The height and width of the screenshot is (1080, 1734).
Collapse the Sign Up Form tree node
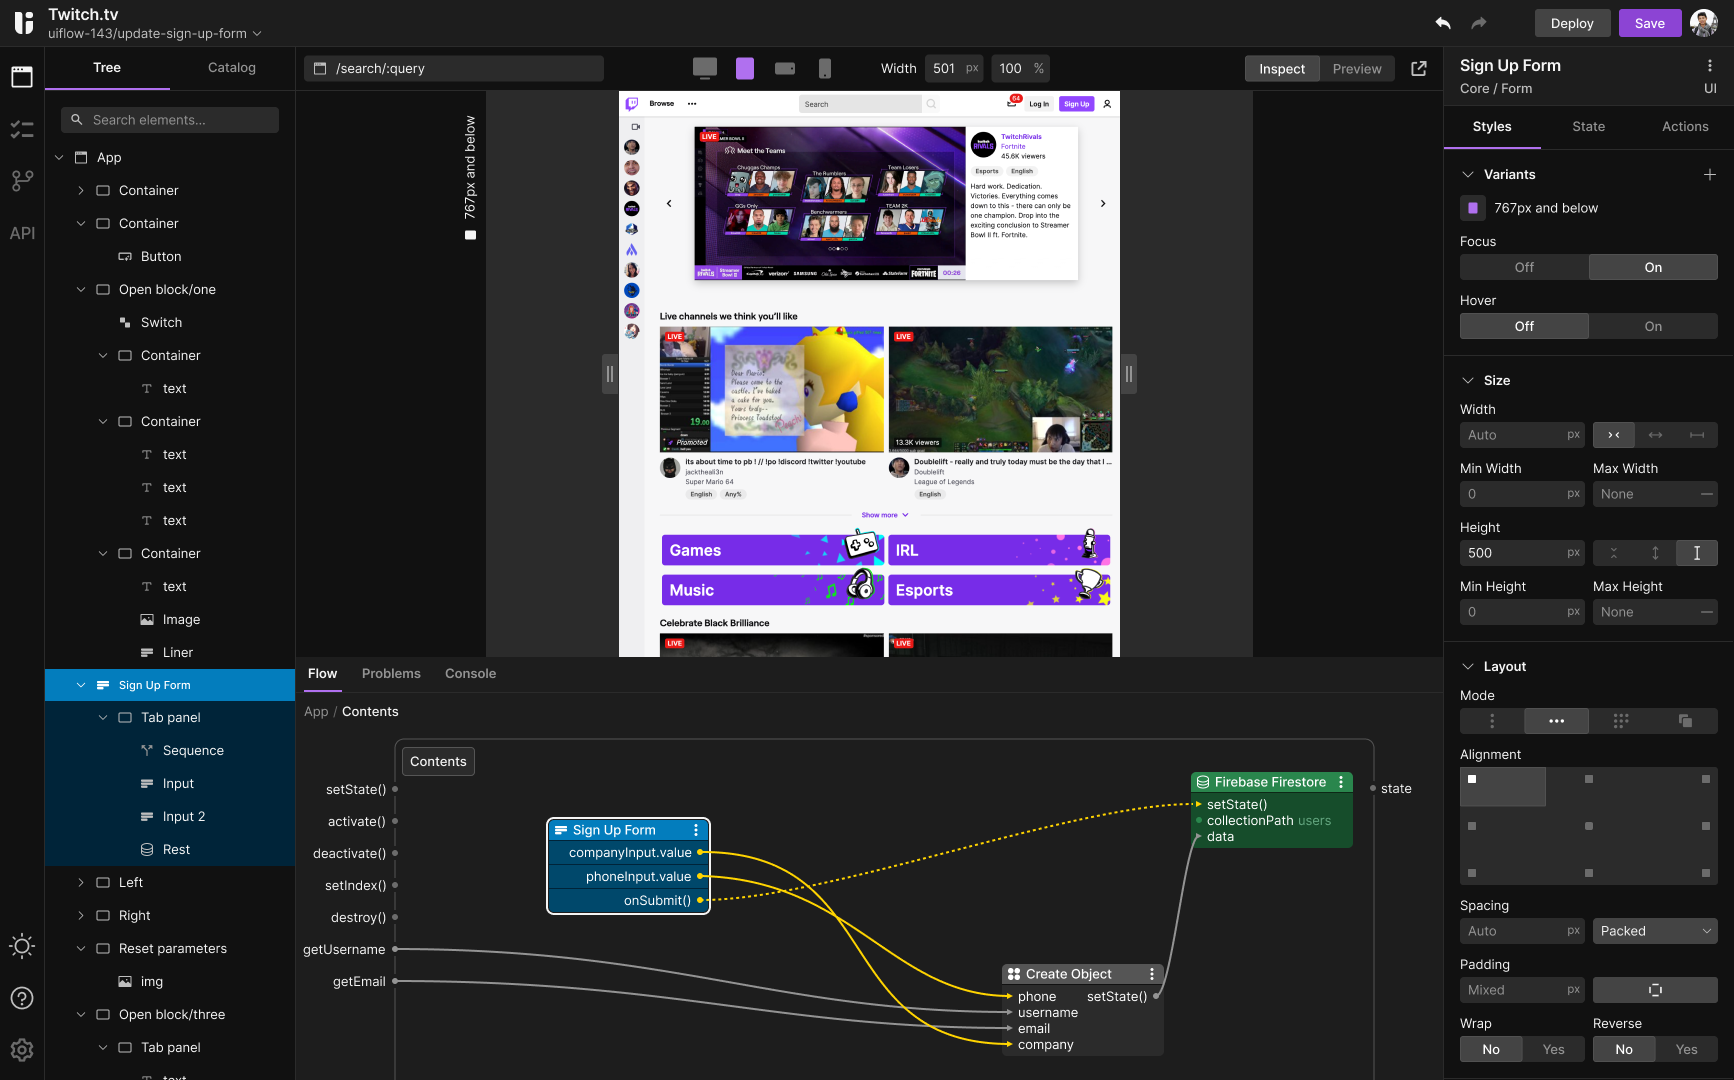point(81,685)
